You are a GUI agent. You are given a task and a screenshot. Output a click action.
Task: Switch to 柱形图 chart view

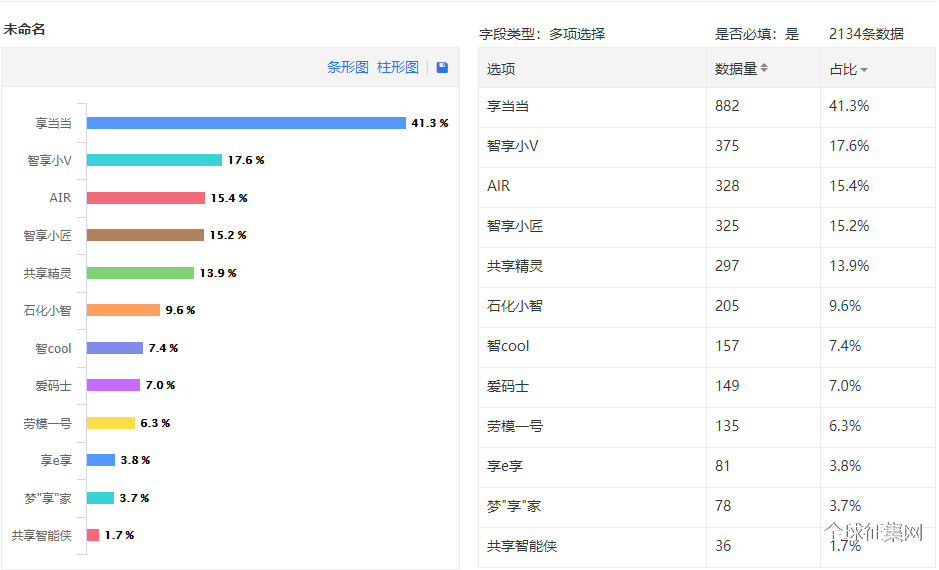[x=397, y=67]
